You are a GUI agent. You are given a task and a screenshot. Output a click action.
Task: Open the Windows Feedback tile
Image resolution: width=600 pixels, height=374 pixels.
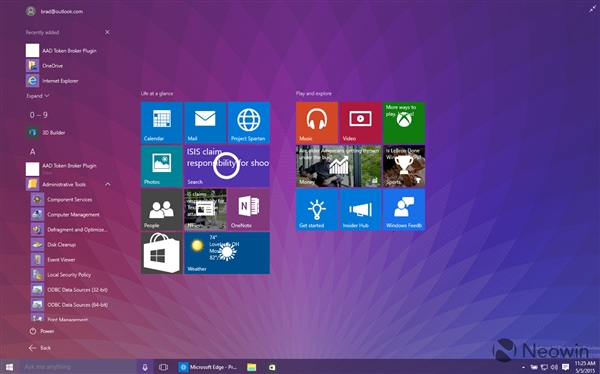[404, 209]
